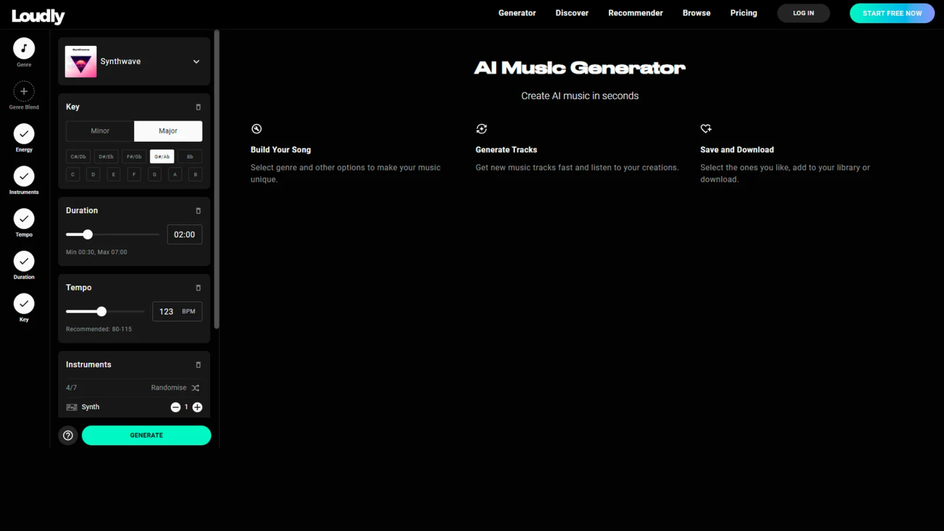944x531 pixels.
Task: Decrease Synth count with minus icon
Action: 175,408
